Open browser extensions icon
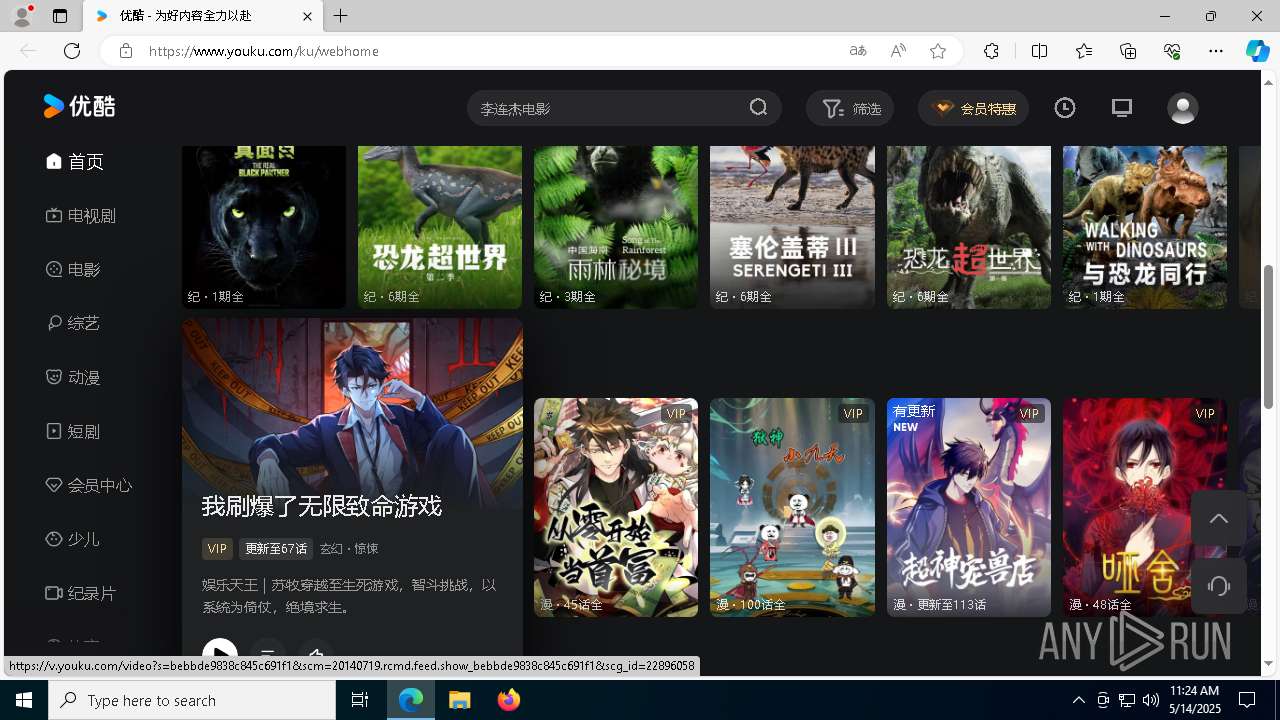Viewport: 1280px width, 720px height. (x=991, y=51)
